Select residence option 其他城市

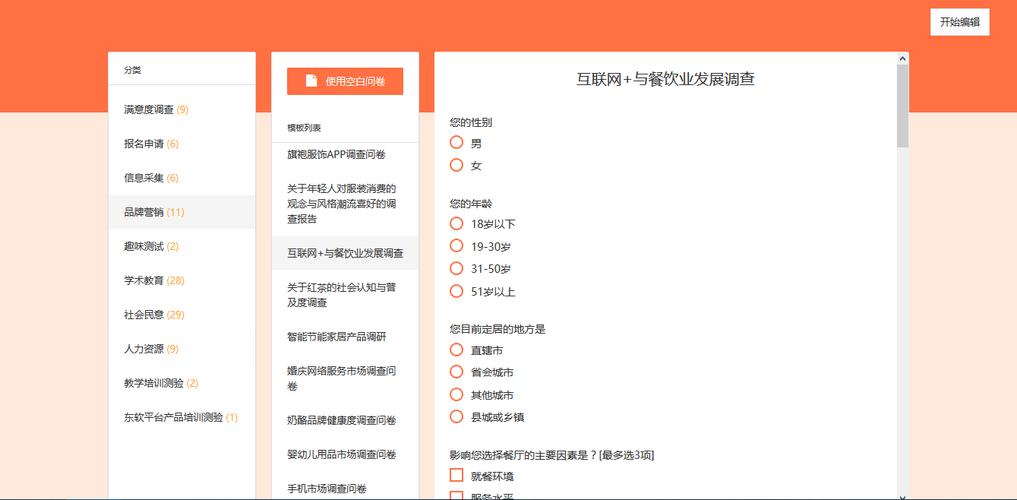pyautogui.click(x=457, y=394)
